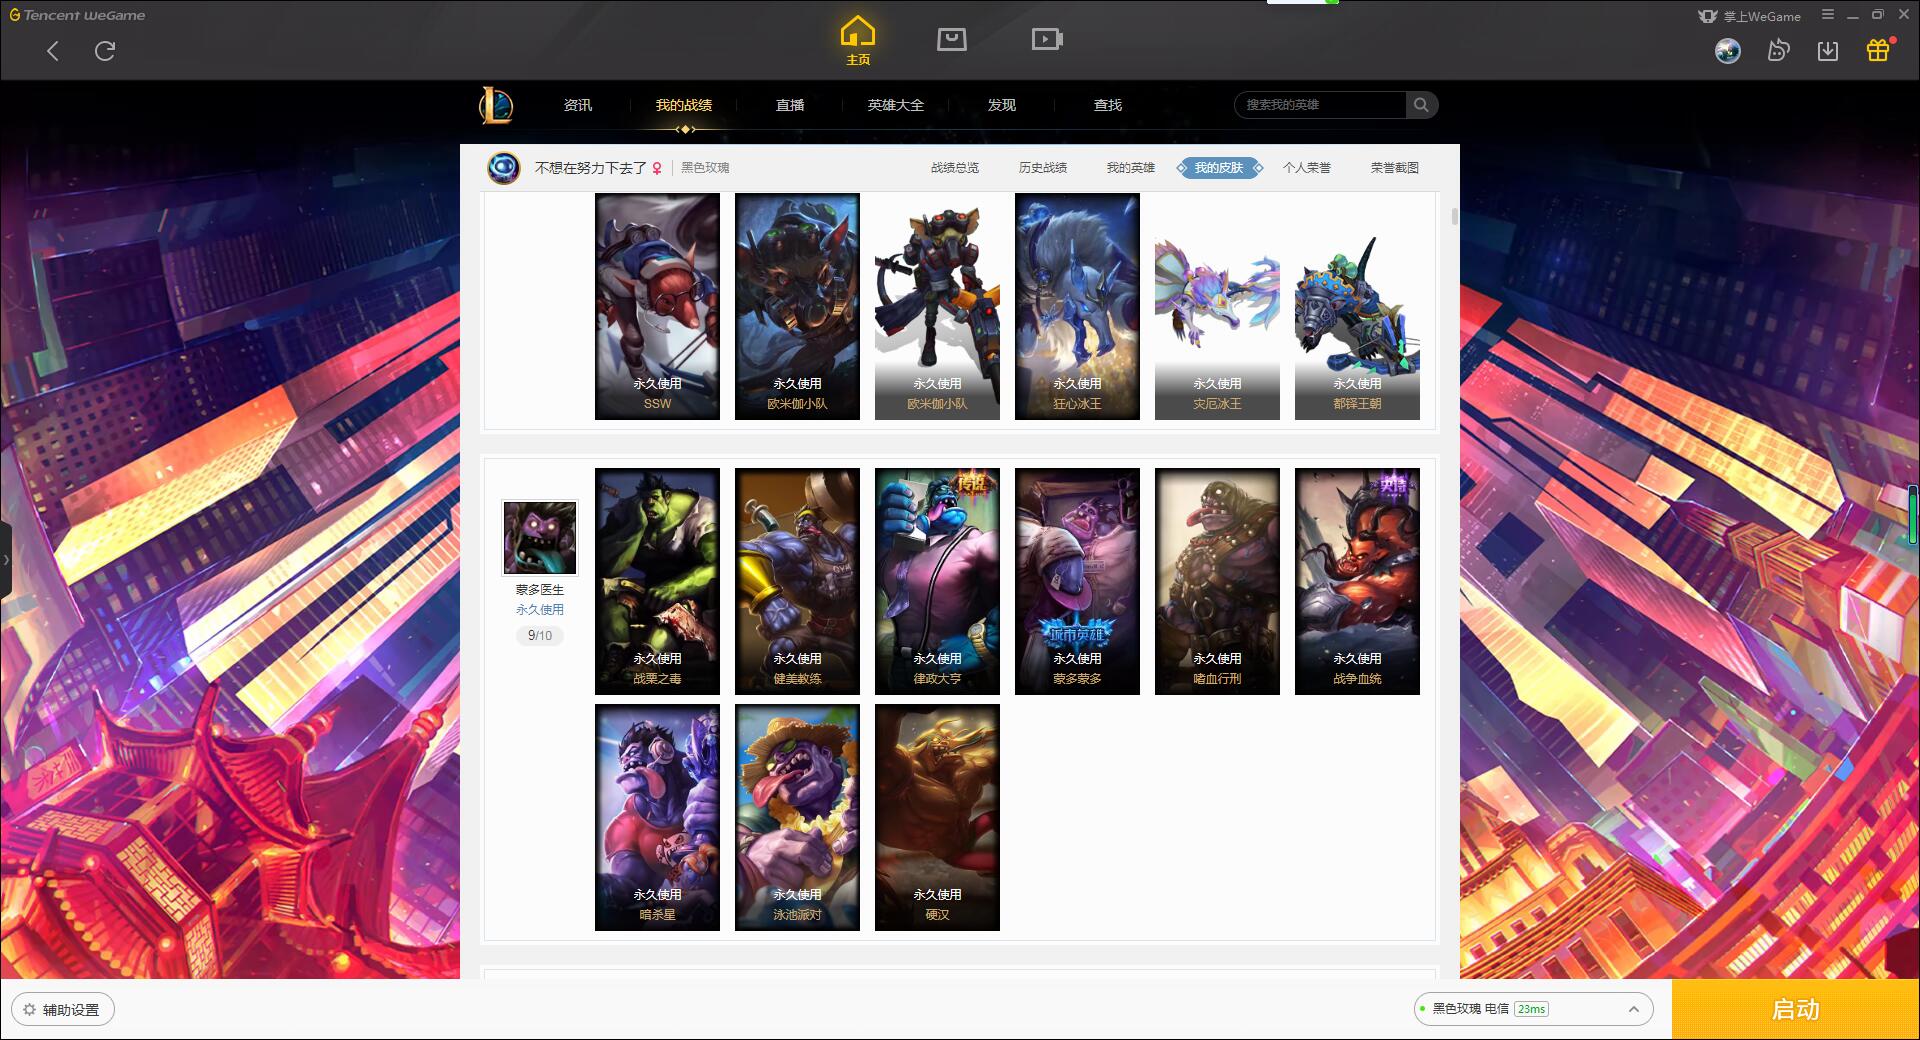Click the player profile avatar
This screenshot has width=1920, height=1040.
[504, 167]
